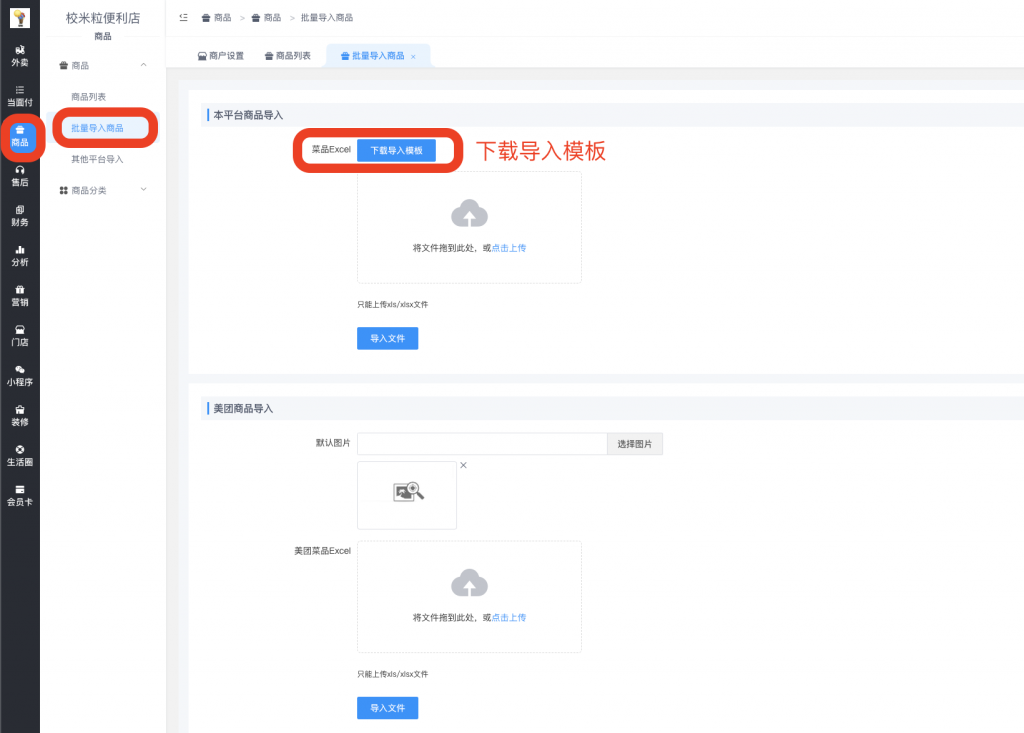Open the 分析 analytics icon
This screenshot has width=1024, height=733.
coord(20,255)
